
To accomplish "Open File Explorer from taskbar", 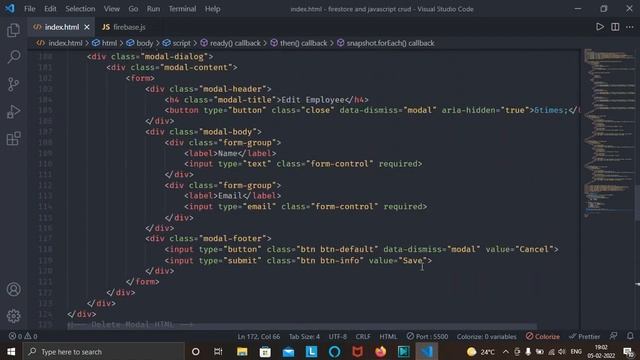I will (242, 351).
